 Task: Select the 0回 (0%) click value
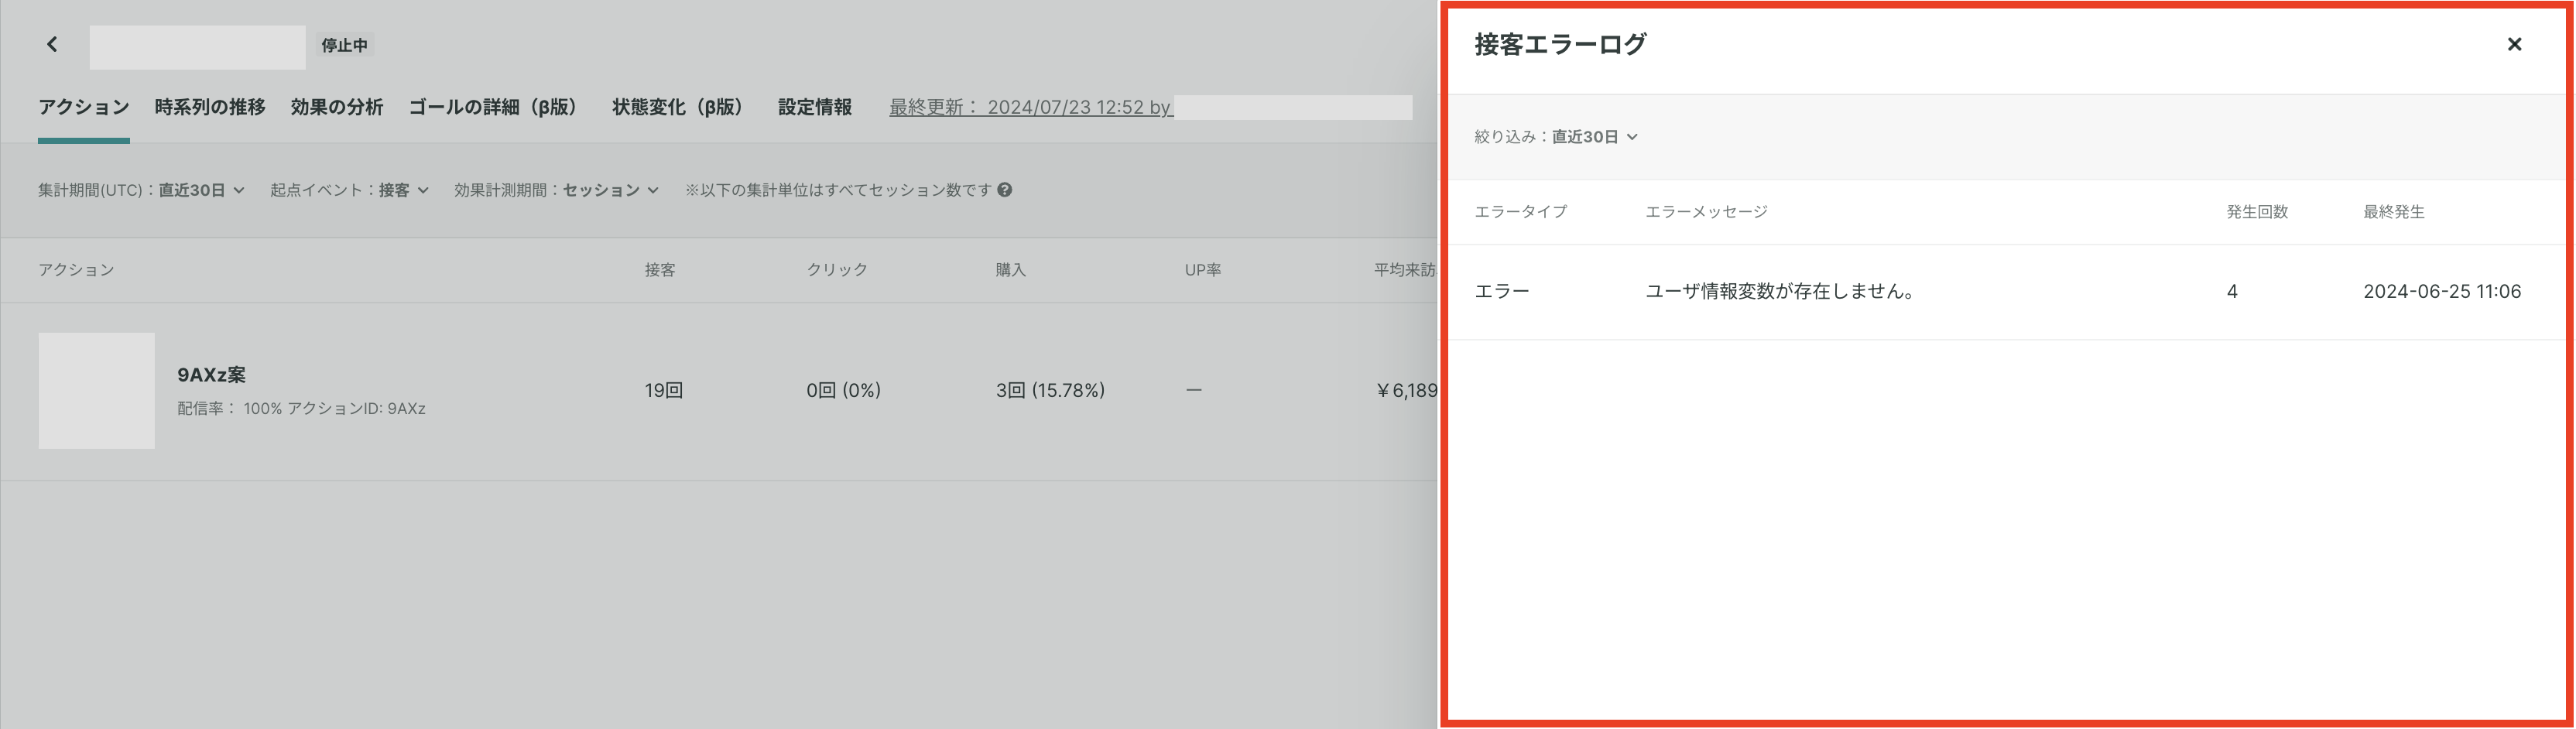pos(843,391)
